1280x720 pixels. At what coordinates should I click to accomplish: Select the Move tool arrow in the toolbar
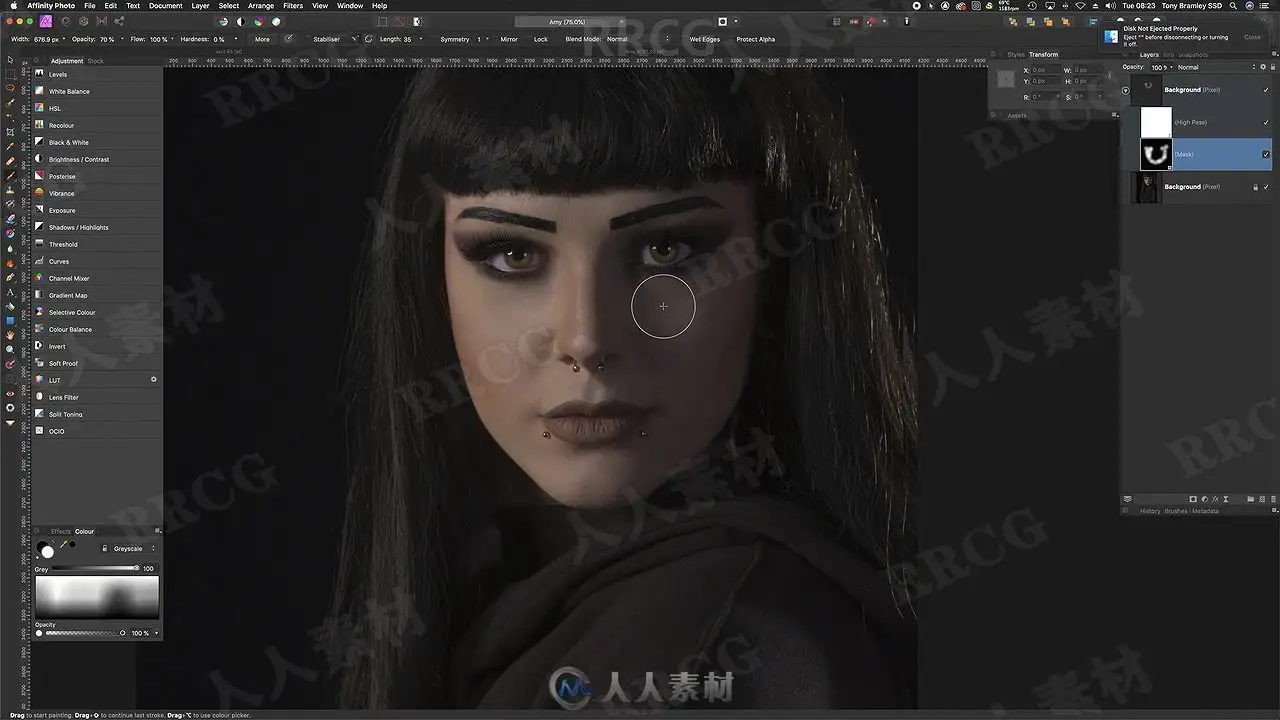(x=10, y=59)
